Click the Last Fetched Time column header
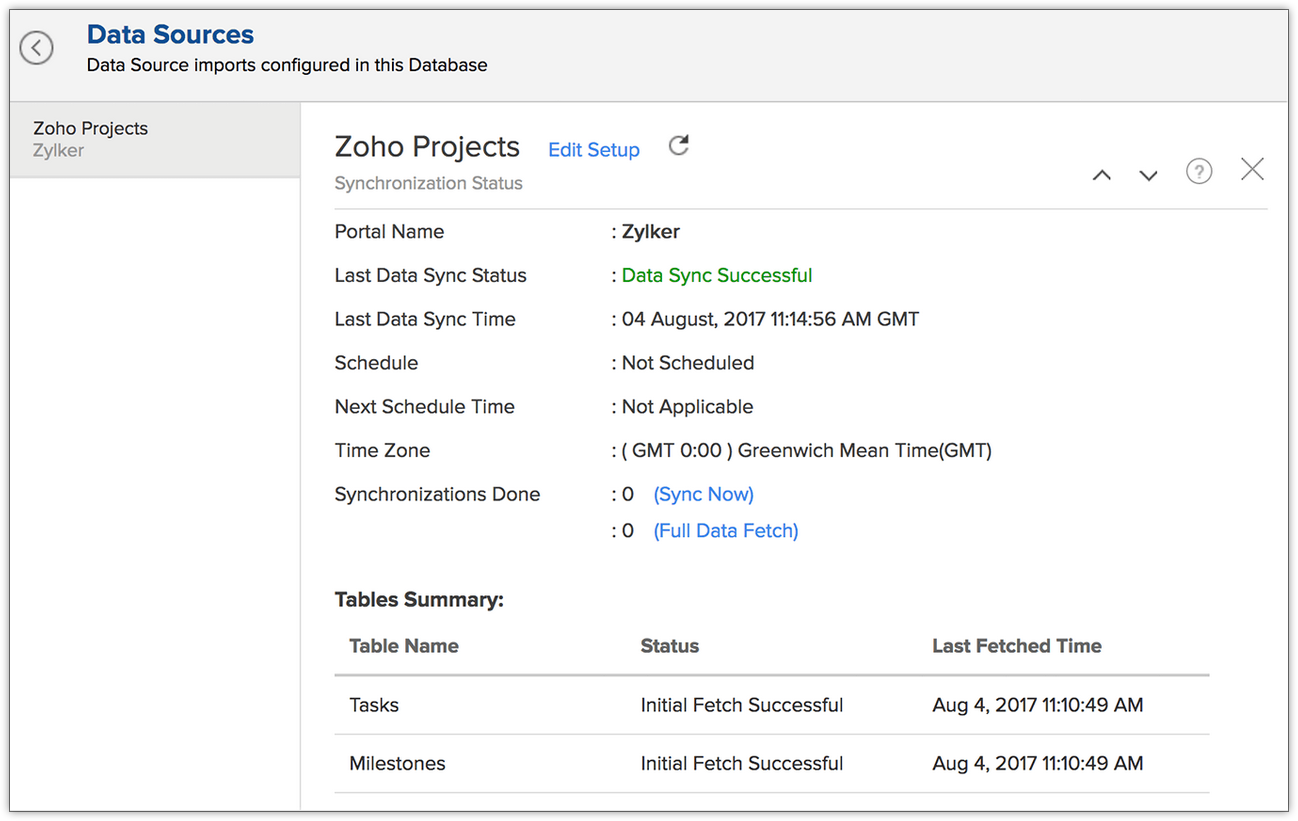This screenshot has height=821, width=1298. click(x=1017, y=646)
